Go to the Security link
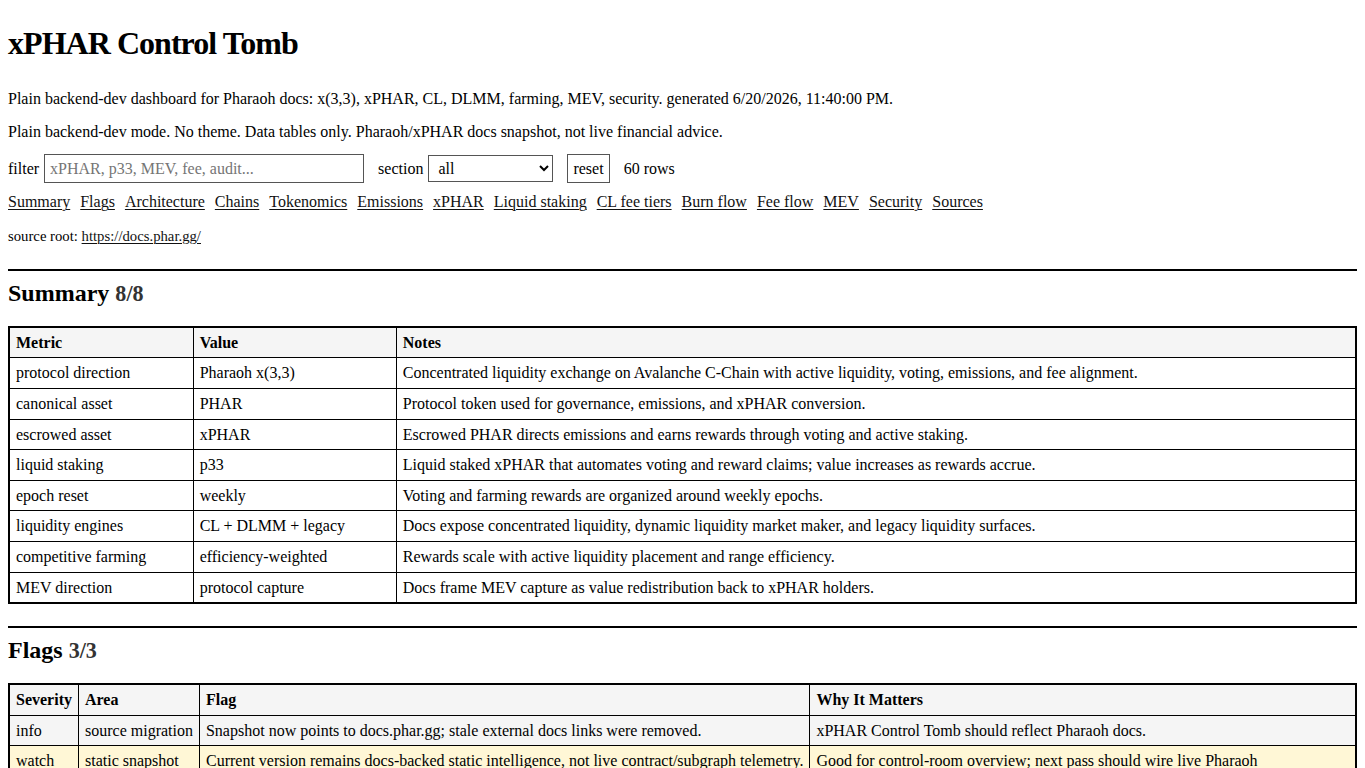The width and height of the screenshot is (1365, 768). pyautogui.click(x=895, y=202)
